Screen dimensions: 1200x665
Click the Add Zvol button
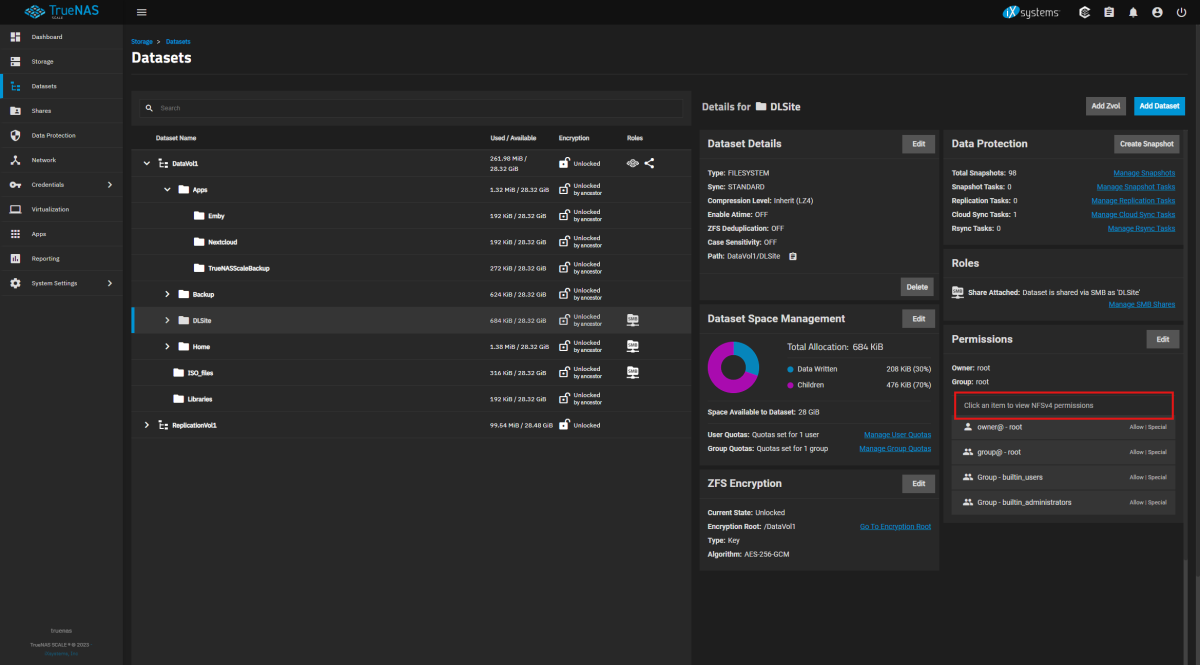[x=1106, y=106]
